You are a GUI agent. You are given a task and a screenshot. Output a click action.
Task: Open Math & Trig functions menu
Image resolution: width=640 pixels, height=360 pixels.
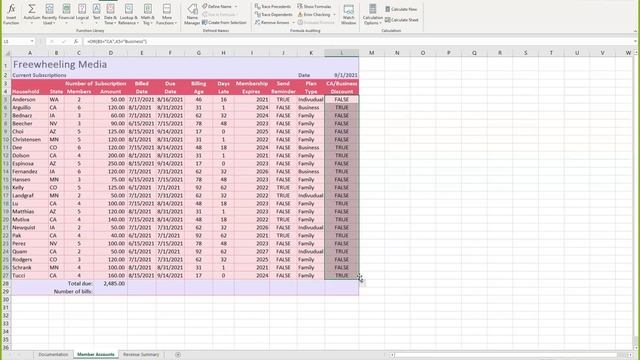pos(147,14)
